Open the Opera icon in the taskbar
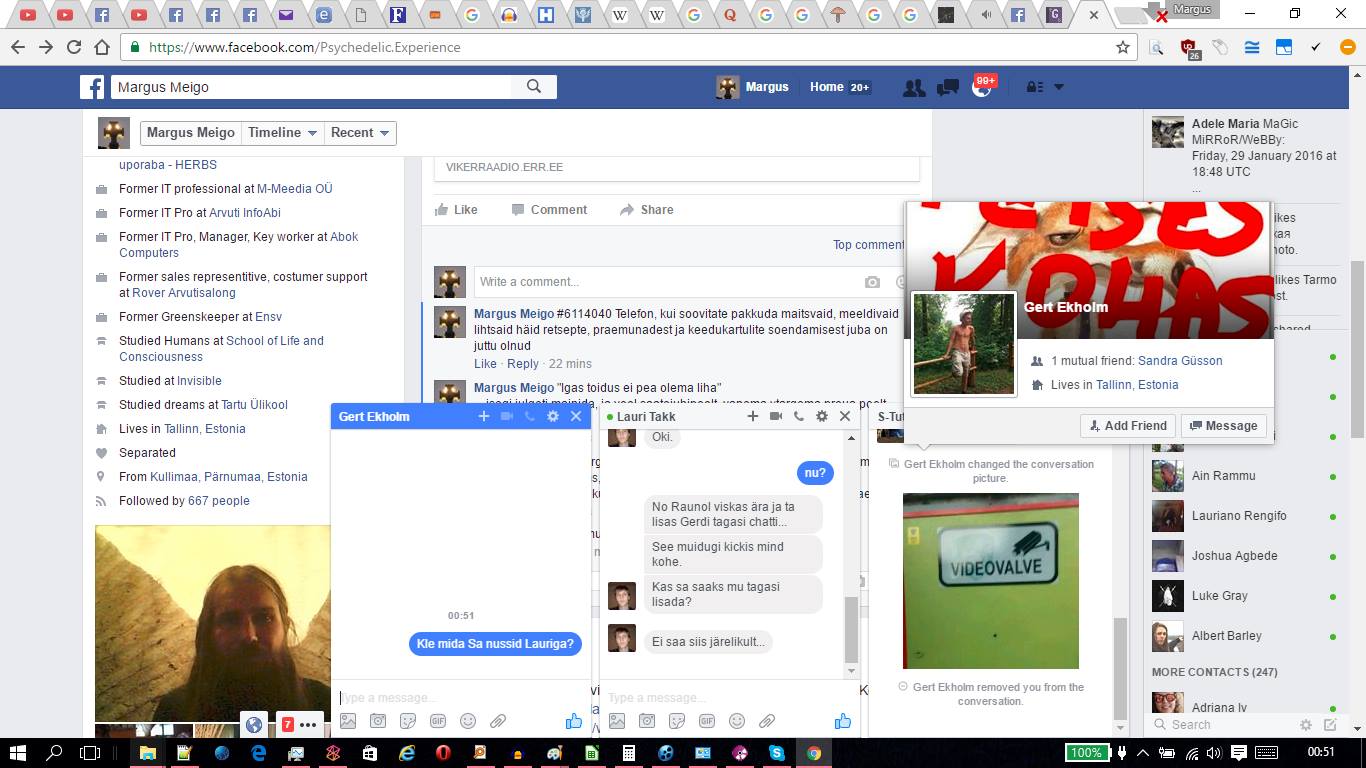 click(443, 753)
